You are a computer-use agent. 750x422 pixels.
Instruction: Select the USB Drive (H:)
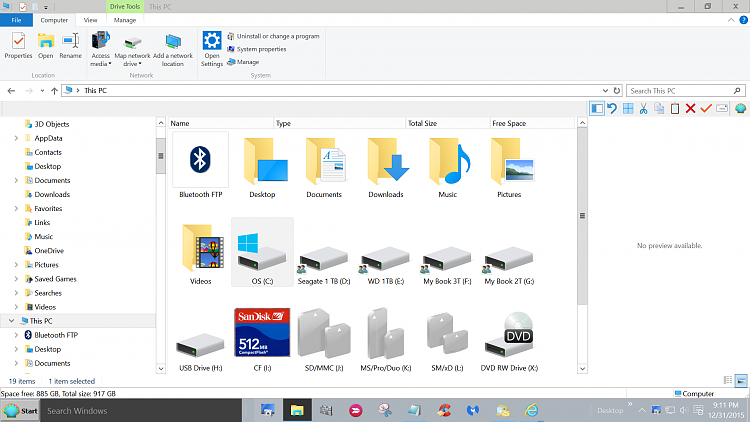(x=200, y=351)
